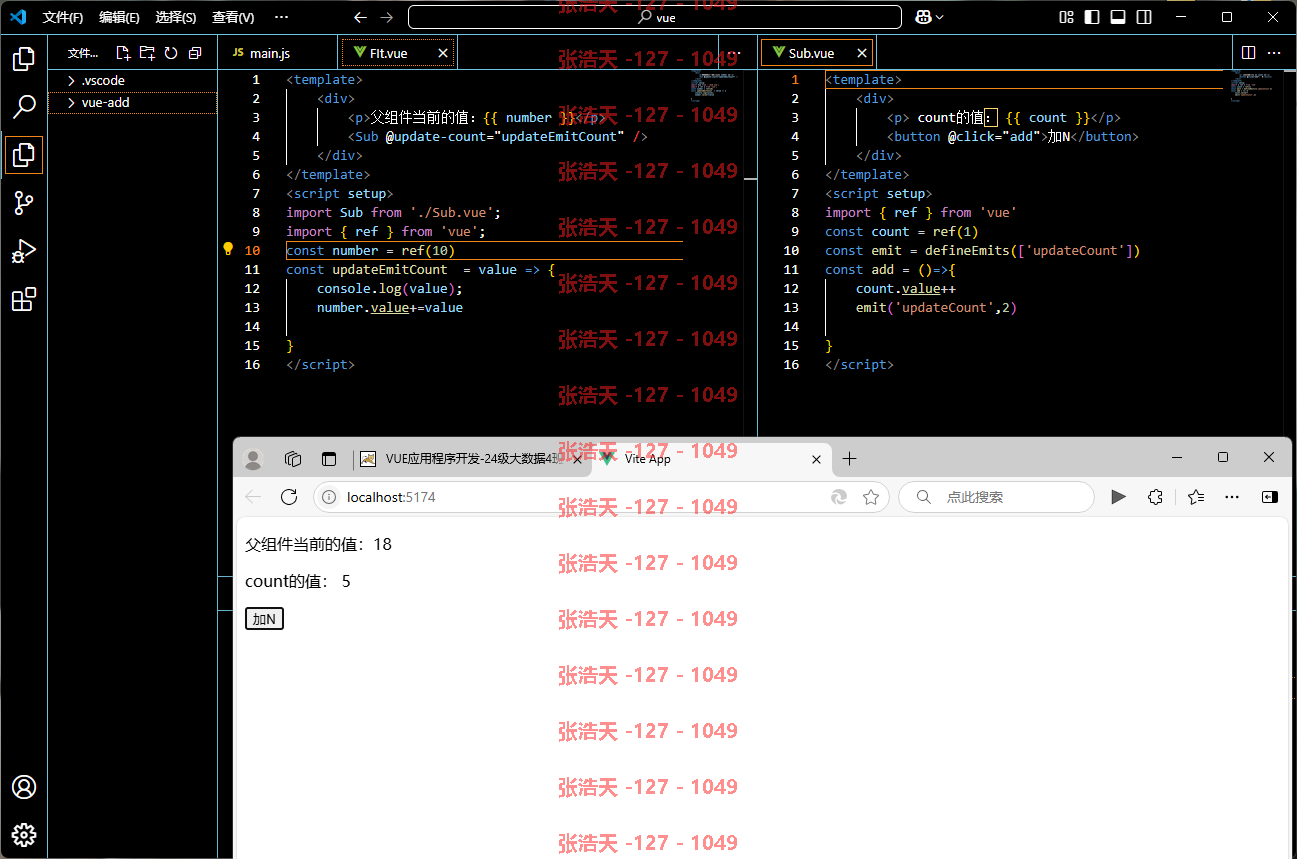This screenshot has width=1297, height=859.
Task: Open more actions for the Sub.vue editor group
Action: 1274,53
